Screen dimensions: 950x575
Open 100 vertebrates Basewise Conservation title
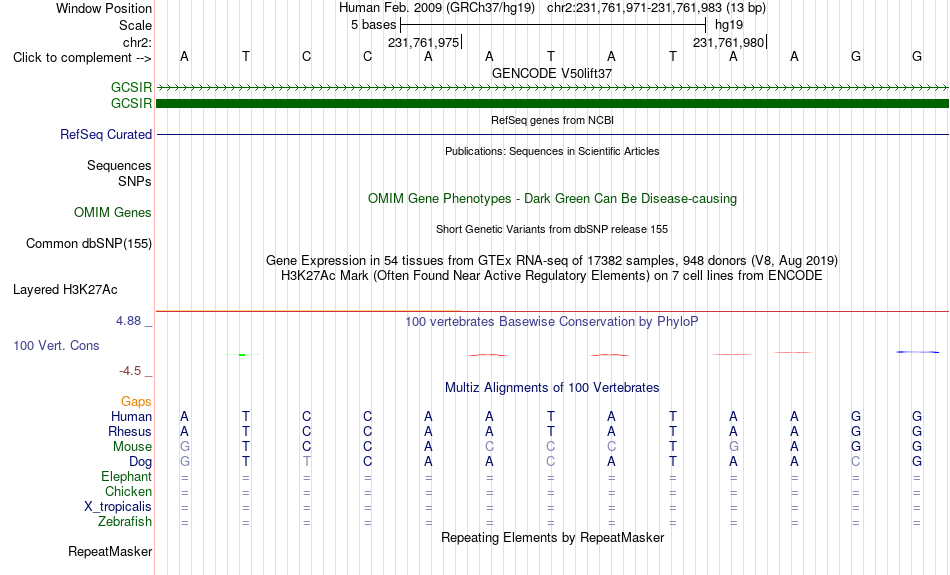coord(552,321)
